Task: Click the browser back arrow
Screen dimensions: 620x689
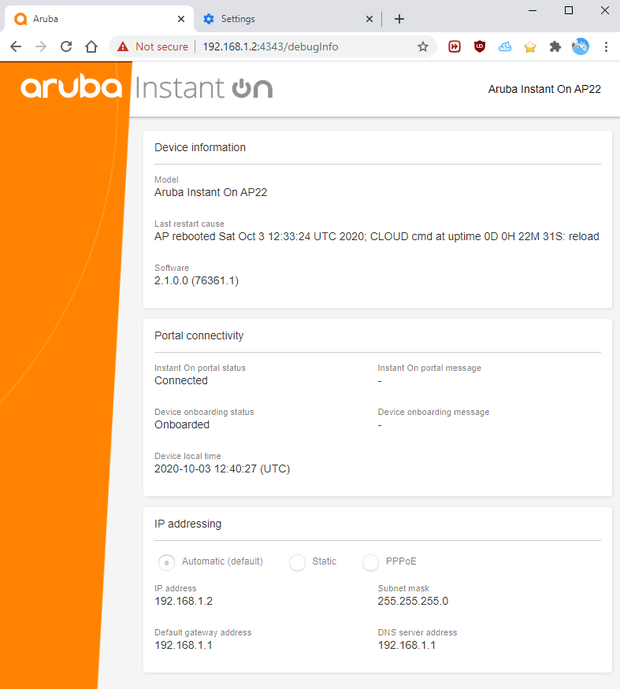Action: (16, 47)
